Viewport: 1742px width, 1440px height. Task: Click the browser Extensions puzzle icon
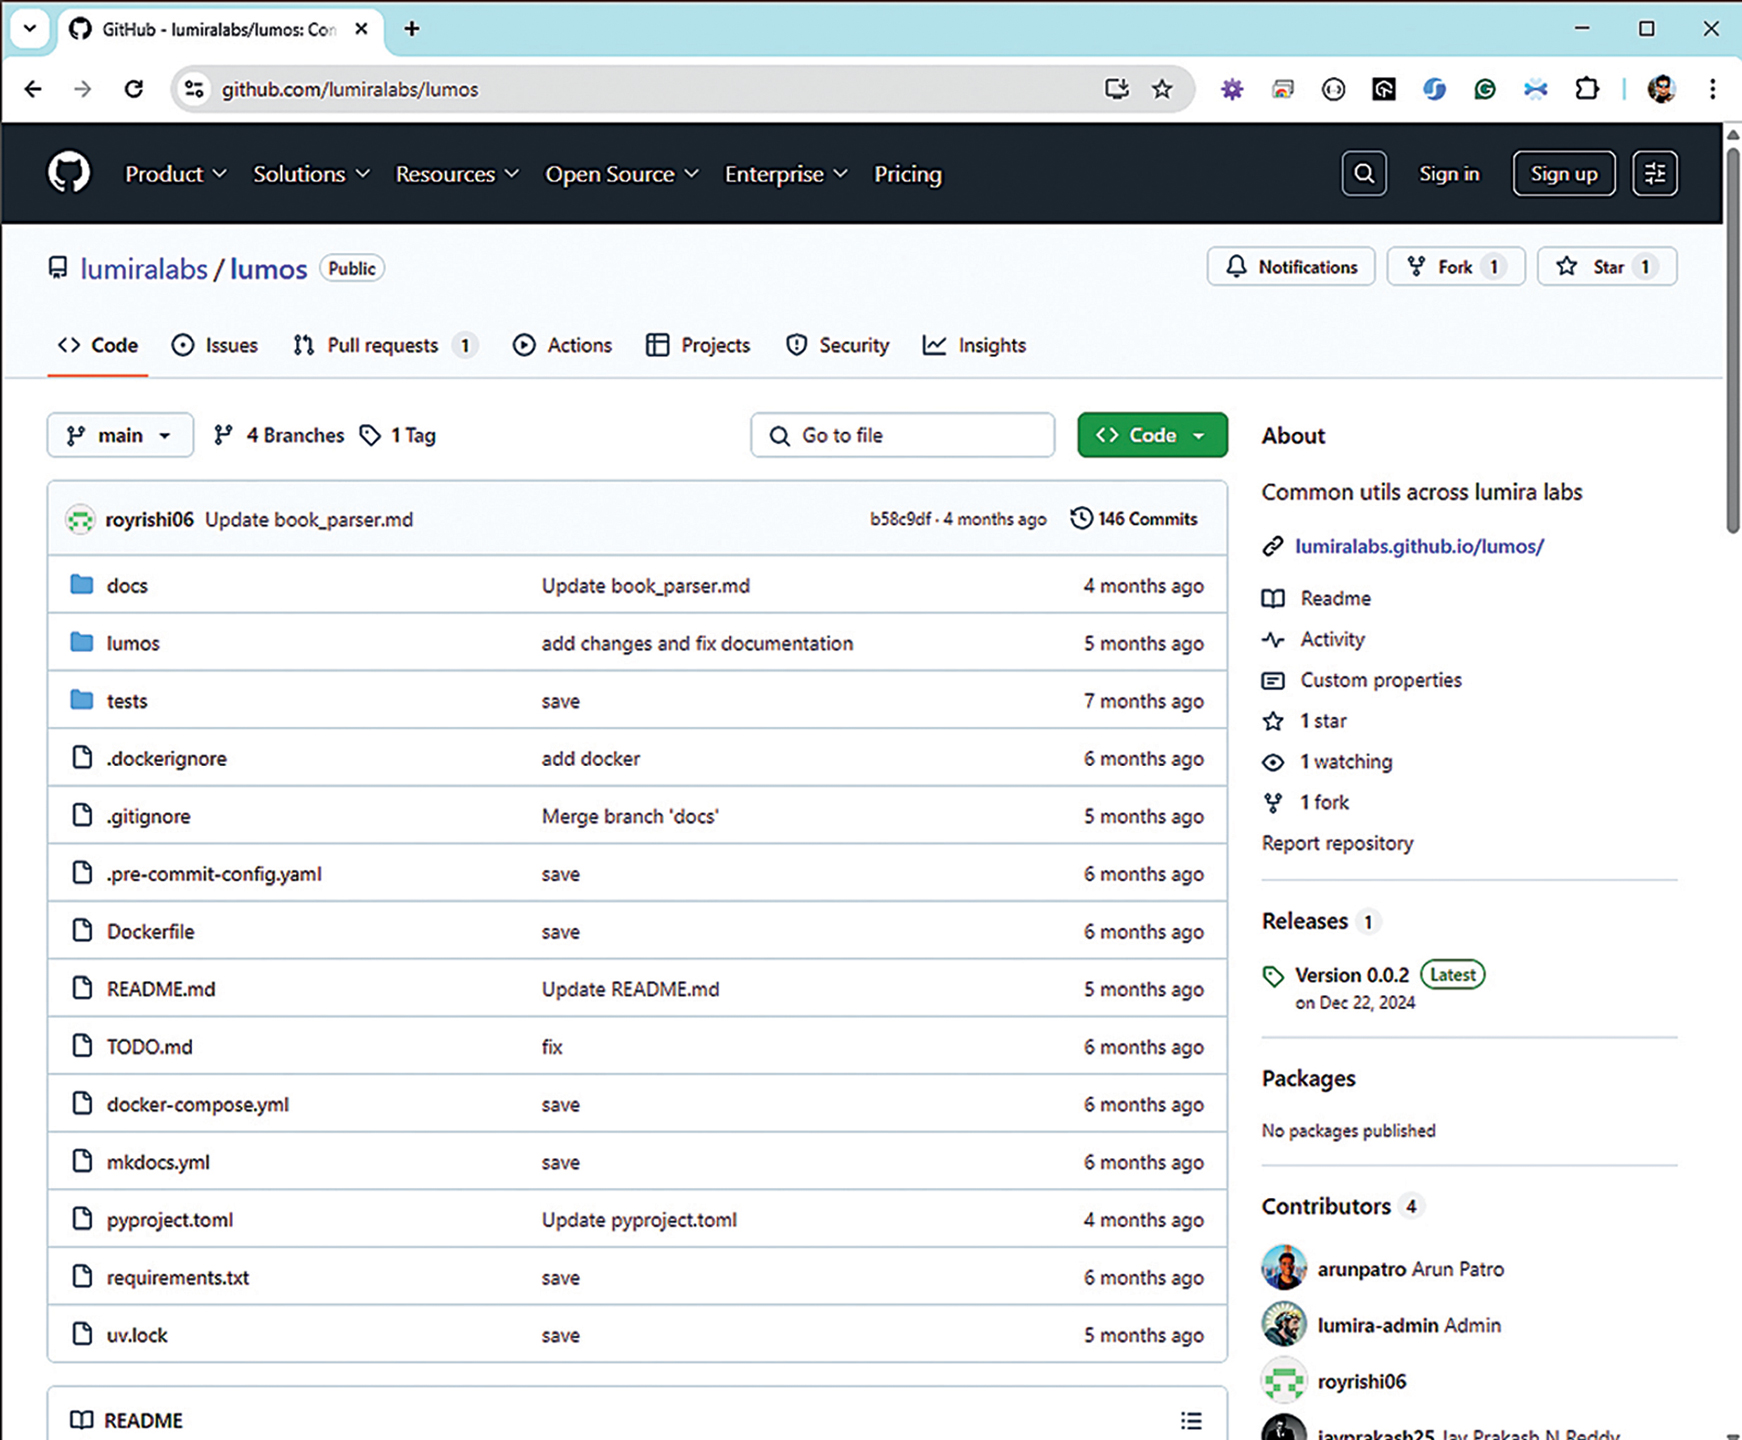(x=1586, y=89)
